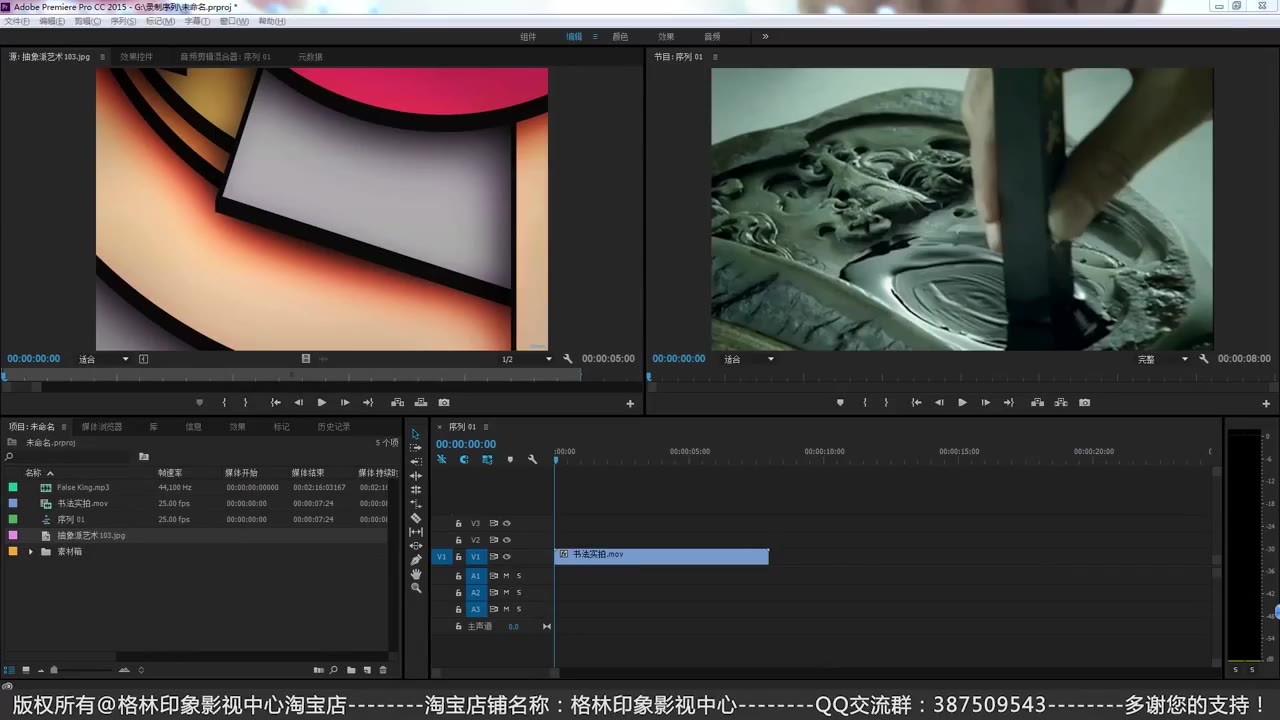
Task: Open timeline display settings wrench
Action: pos(532,460)
